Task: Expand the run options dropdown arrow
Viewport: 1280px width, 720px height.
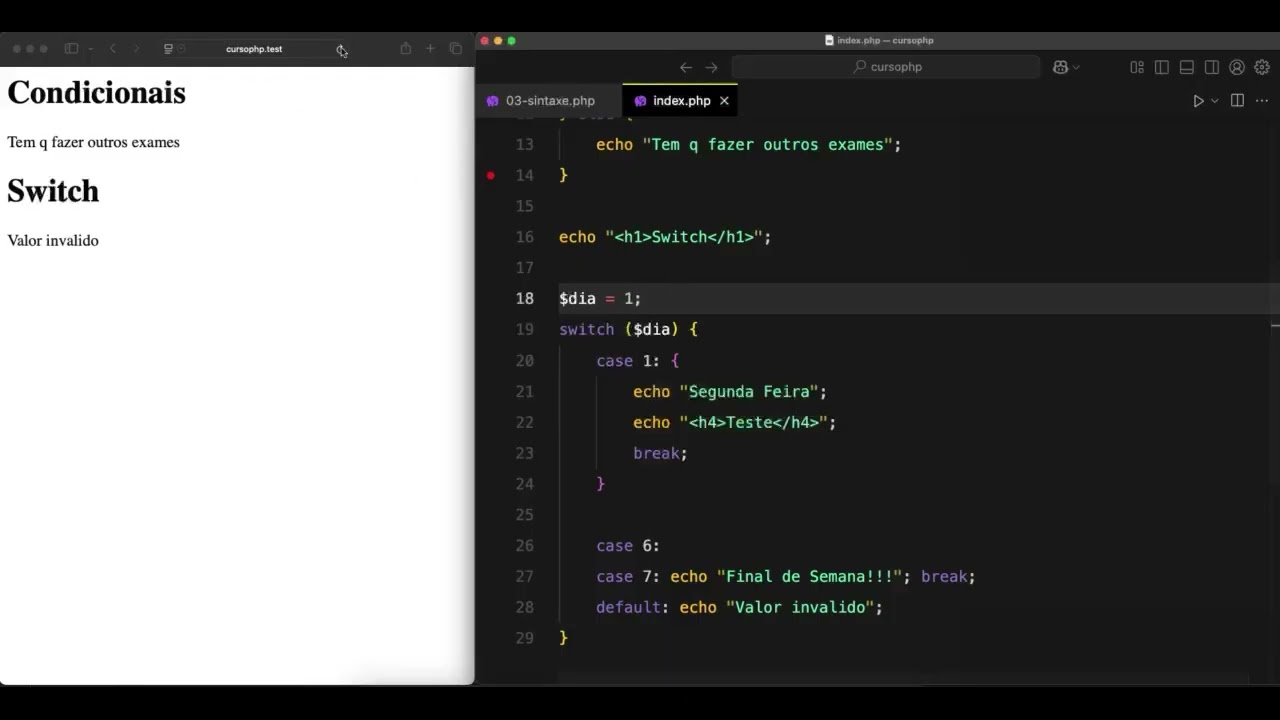Action: coord(1215,101)
